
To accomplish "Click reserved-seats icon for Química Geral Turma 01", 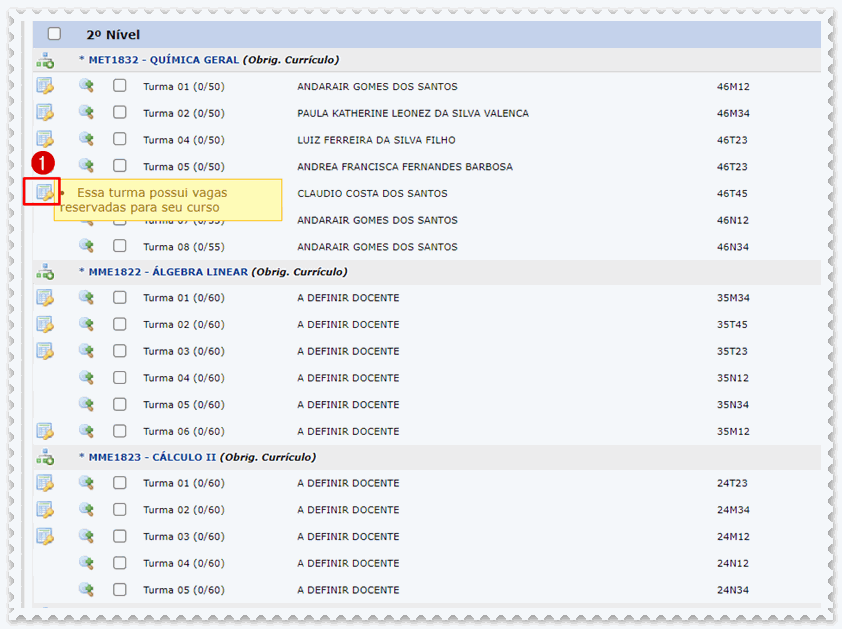I will point(44,86).
